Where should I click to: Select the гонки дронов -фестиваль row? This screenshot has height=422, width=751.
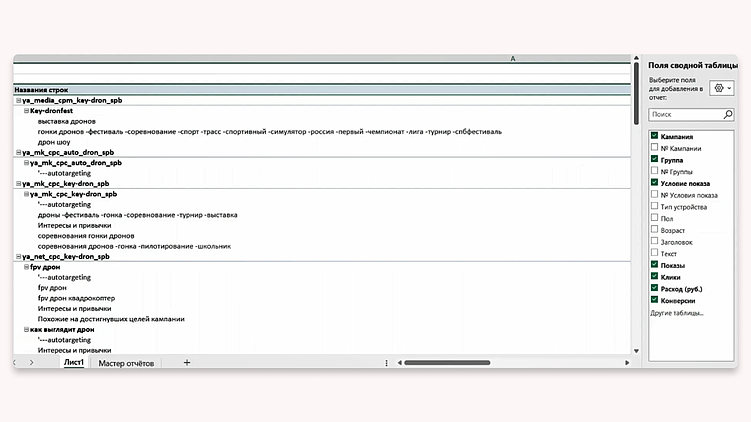pyautogui.click(x=322, y=132)
